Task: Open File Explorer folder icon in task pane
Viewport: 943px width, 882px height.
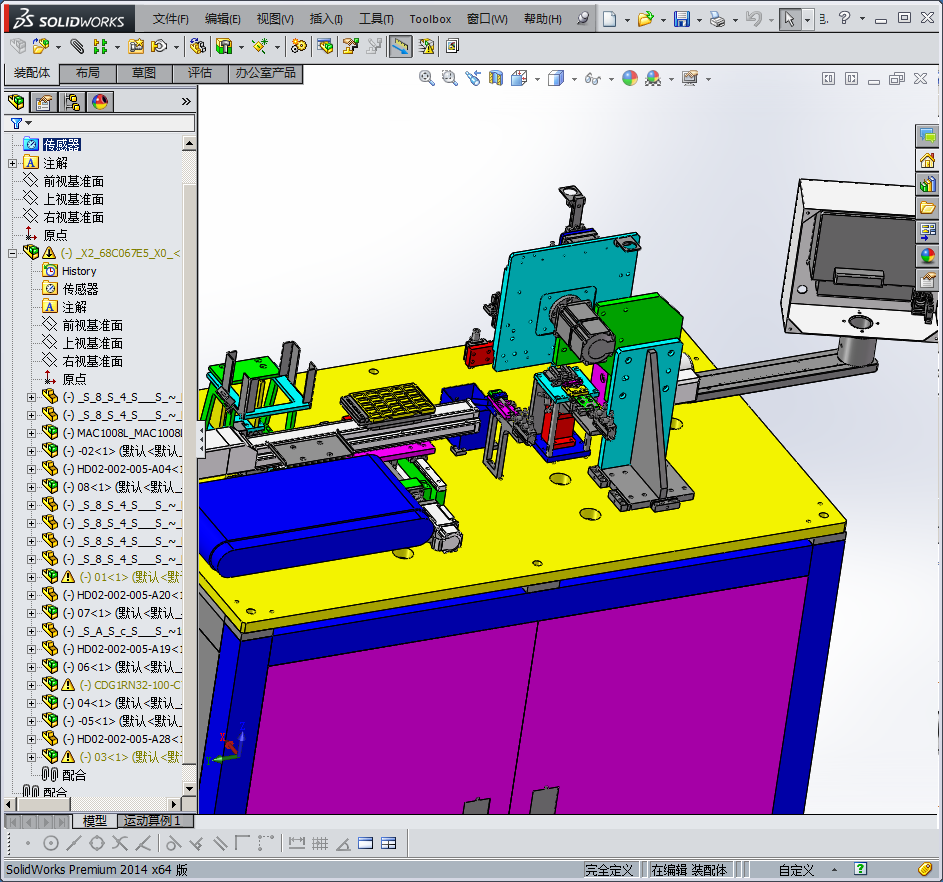Action: 927,207
